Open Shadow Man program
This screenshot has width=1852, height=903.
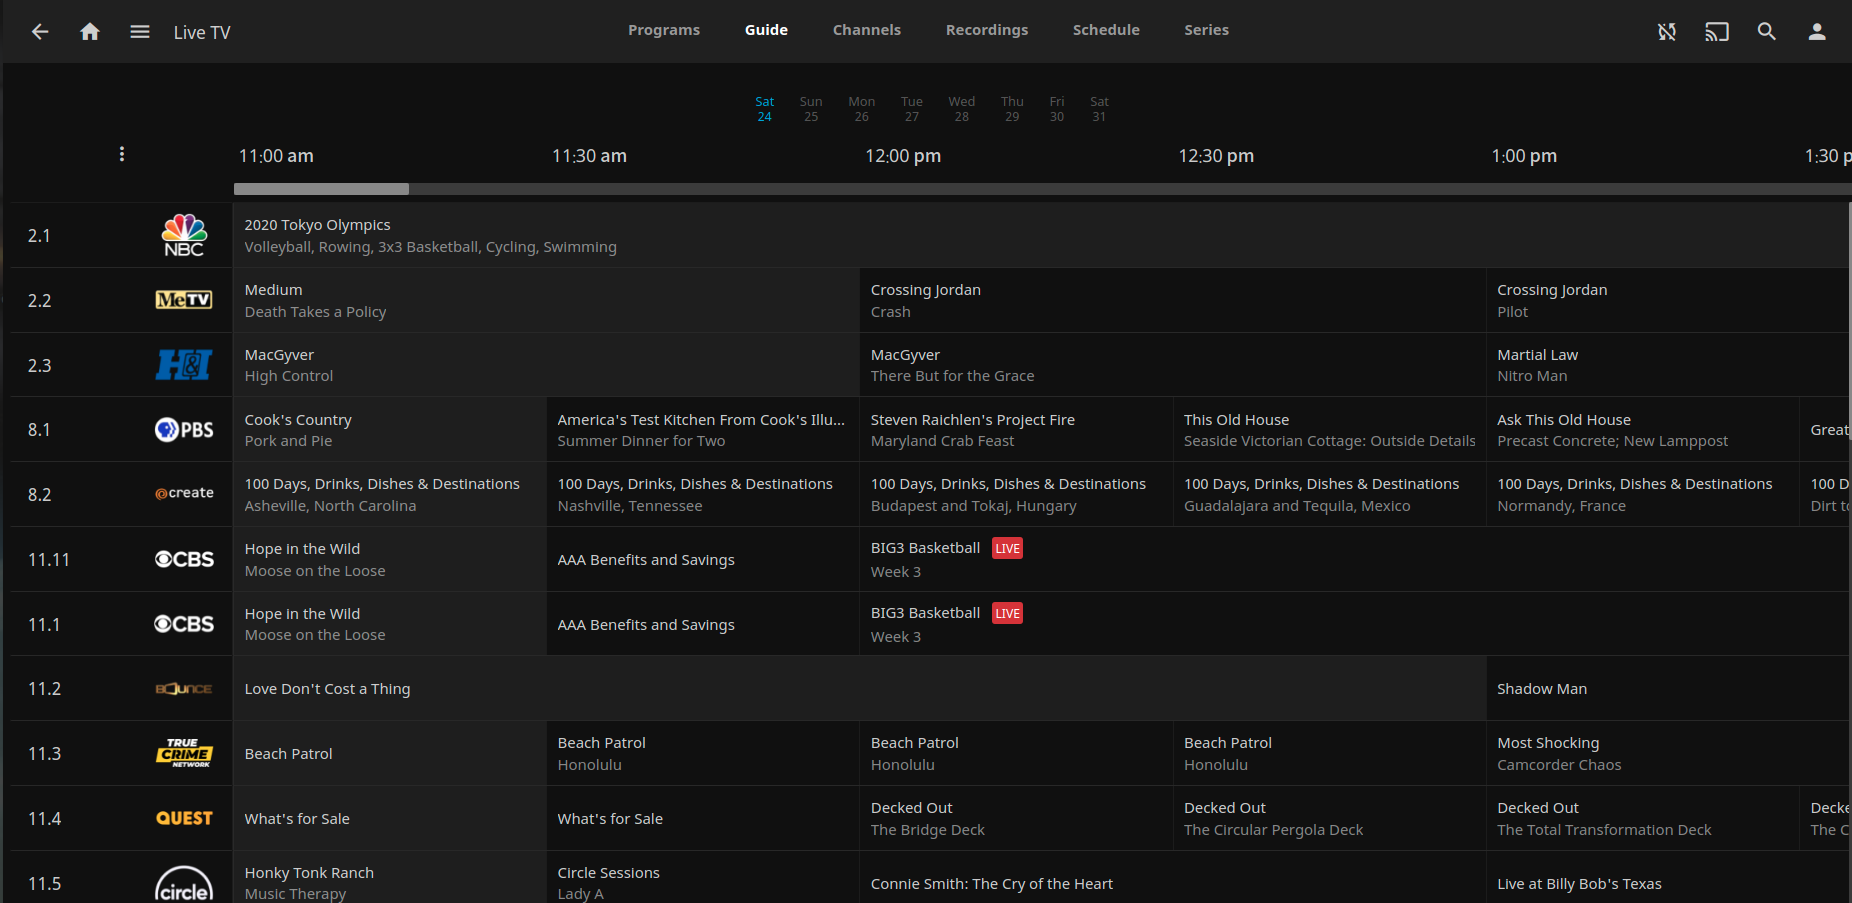[x=1667, y=689]
